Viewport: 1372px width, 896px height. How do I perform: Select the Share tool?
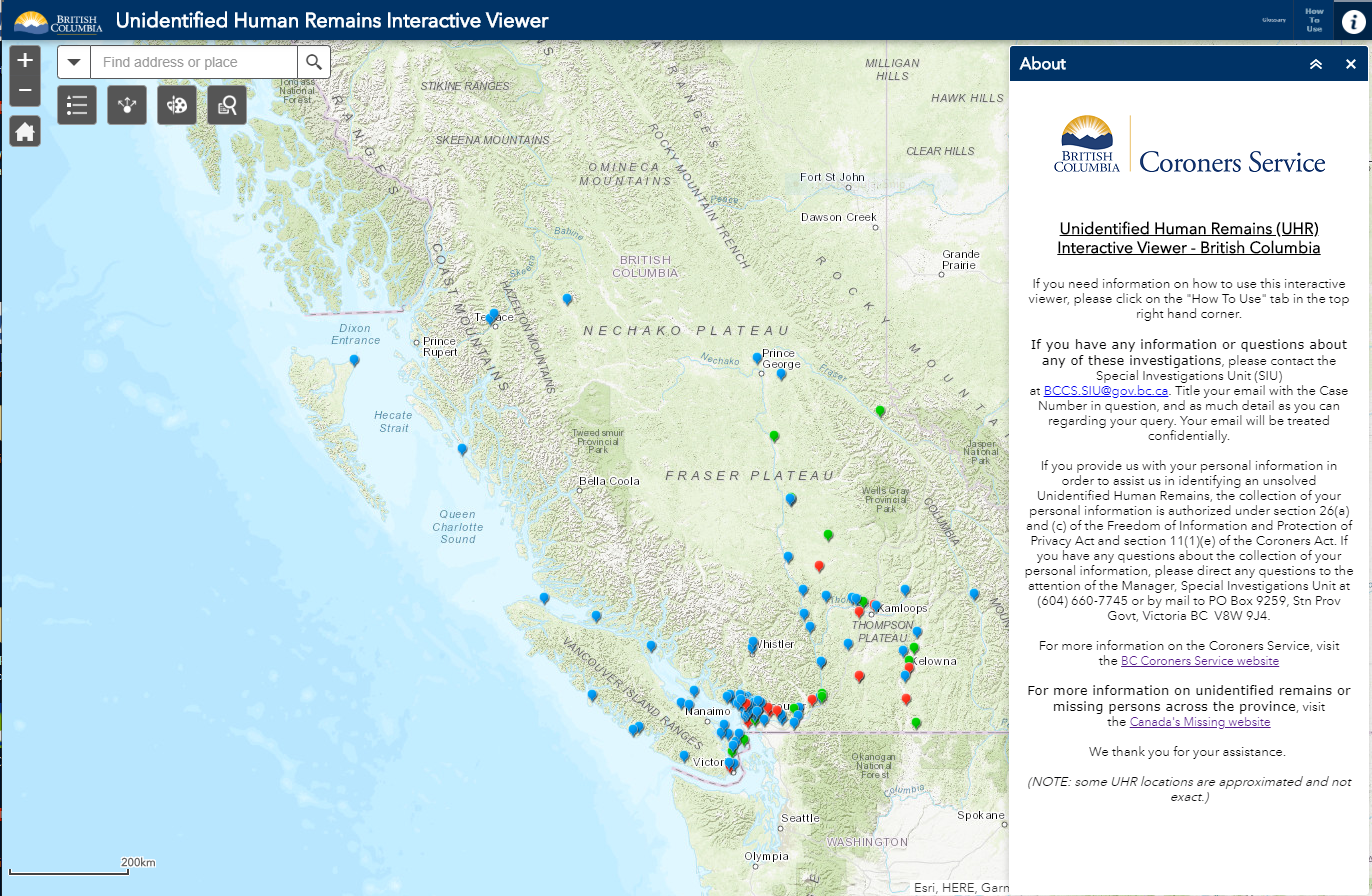(127, 105)
